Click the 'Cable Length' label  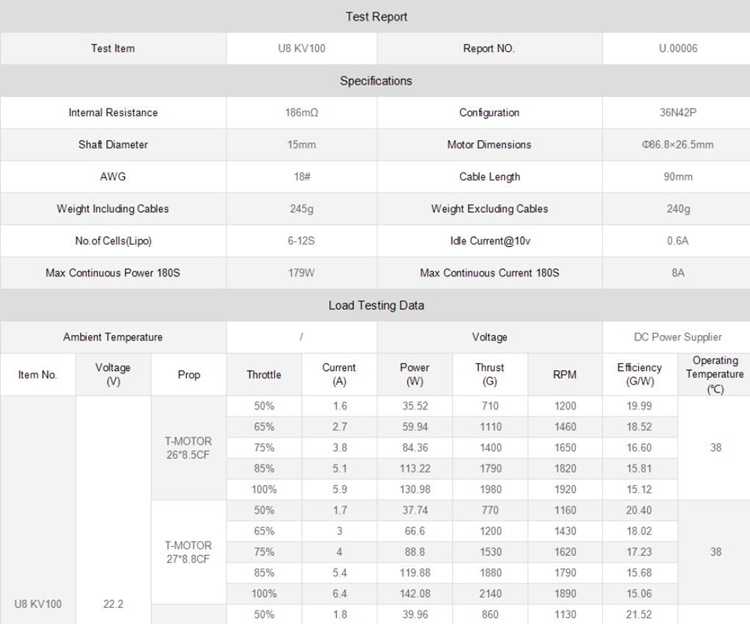click(489, 177)
